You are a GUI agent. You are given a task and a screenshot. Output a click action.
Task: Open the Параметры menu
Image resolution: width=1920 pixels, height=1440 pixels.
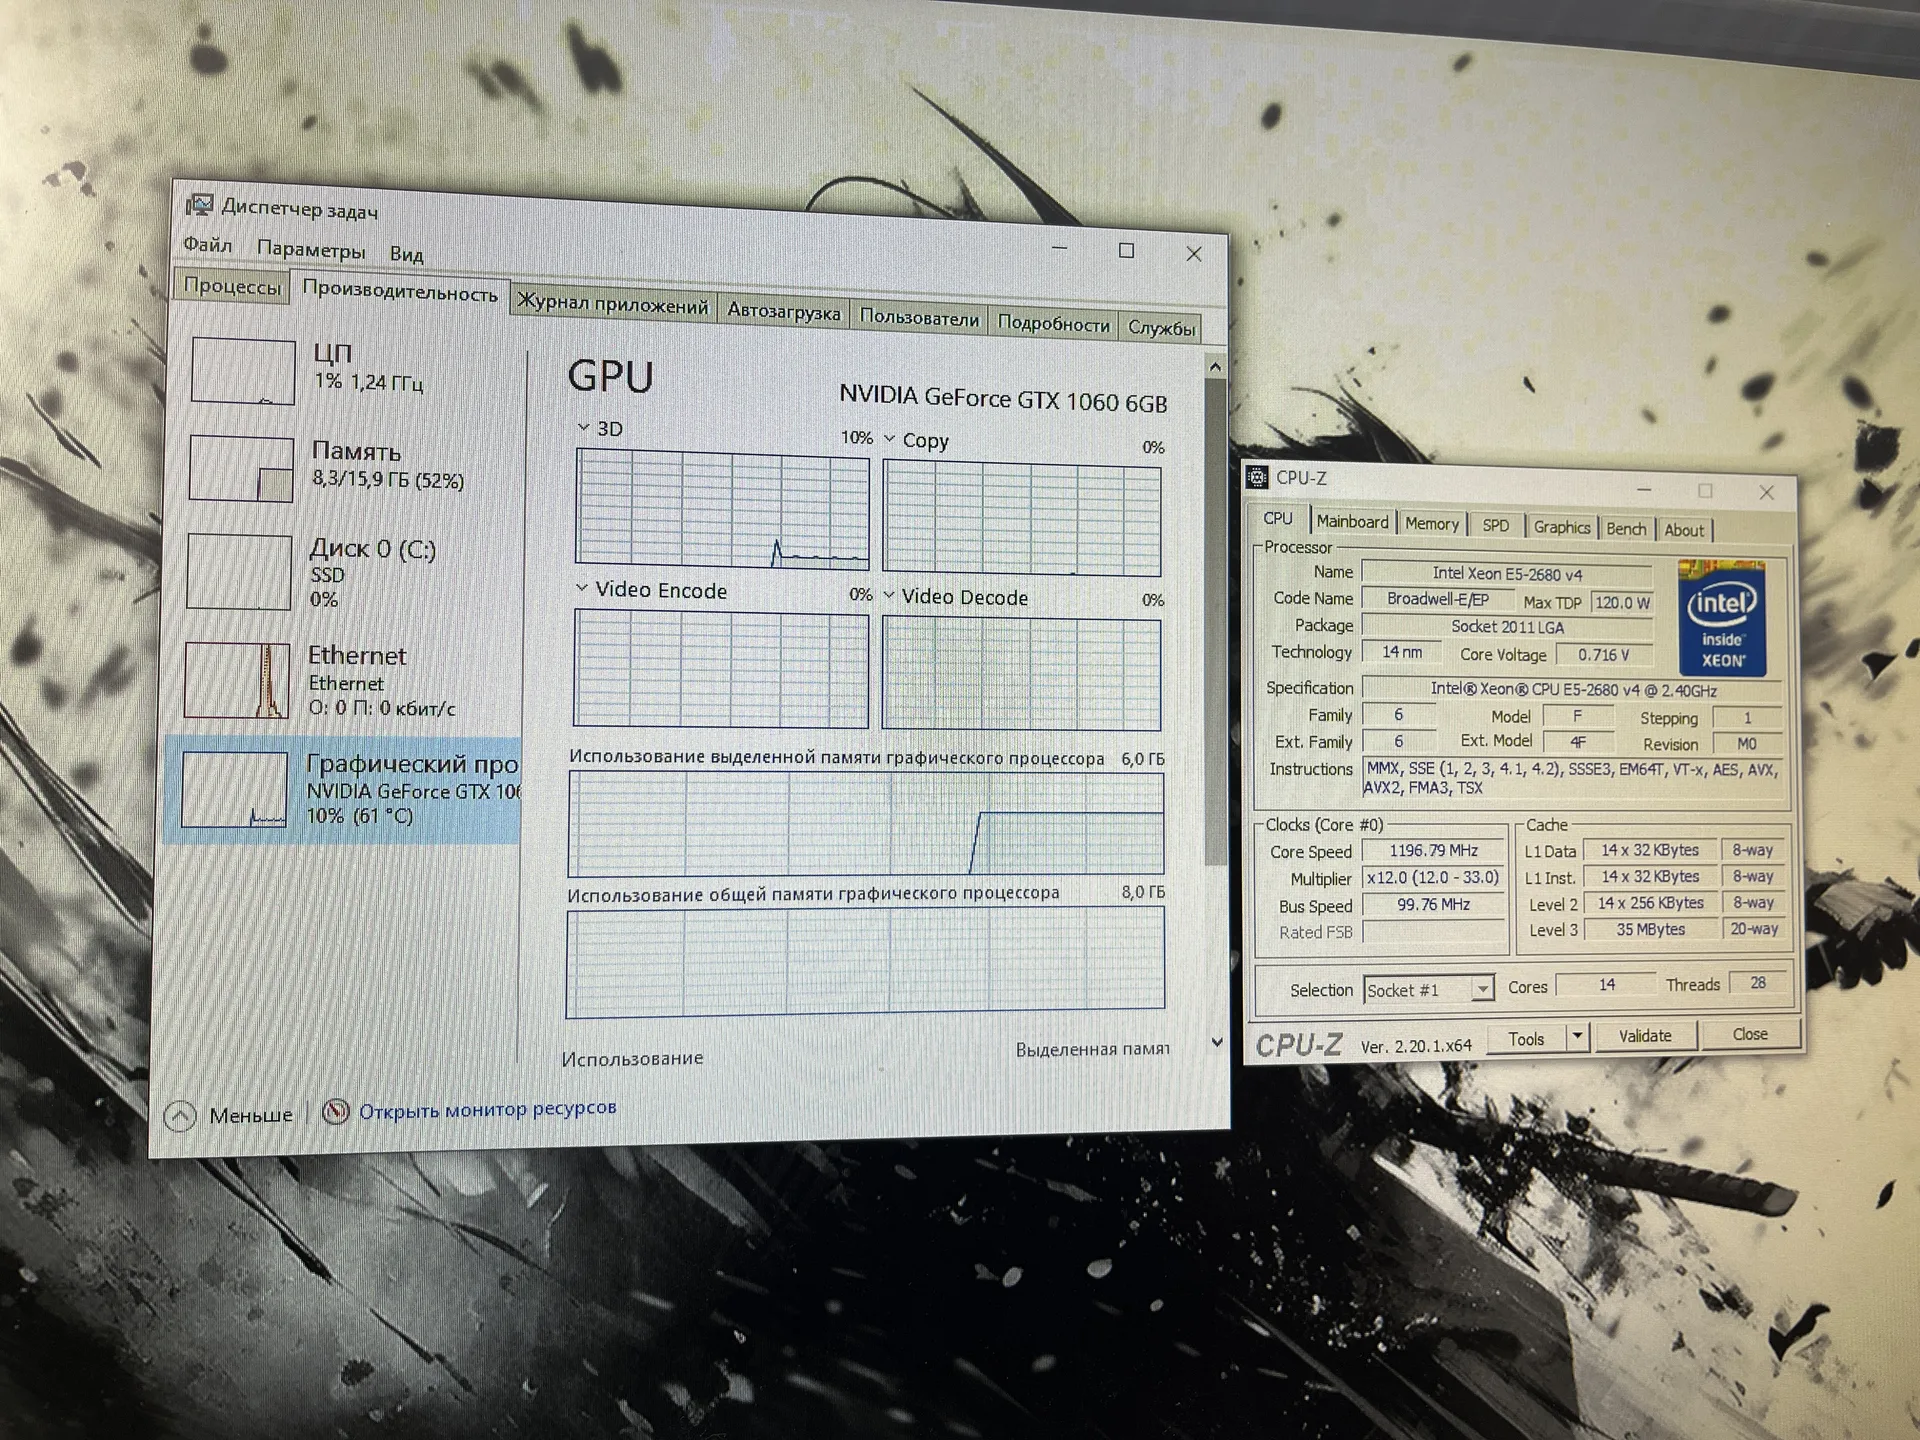[x=311, y=249]
